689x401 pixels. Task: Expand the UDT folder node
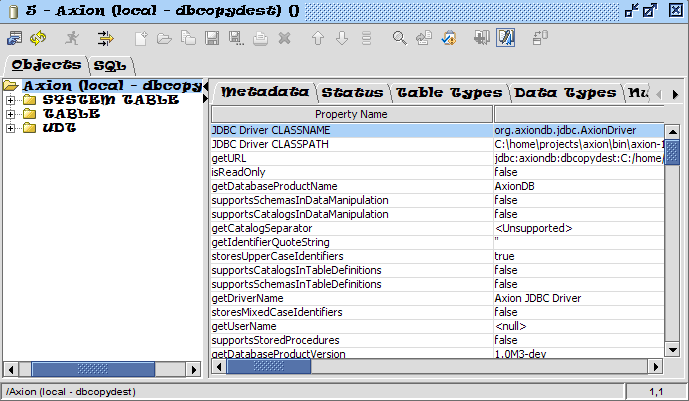pos(11,128)
